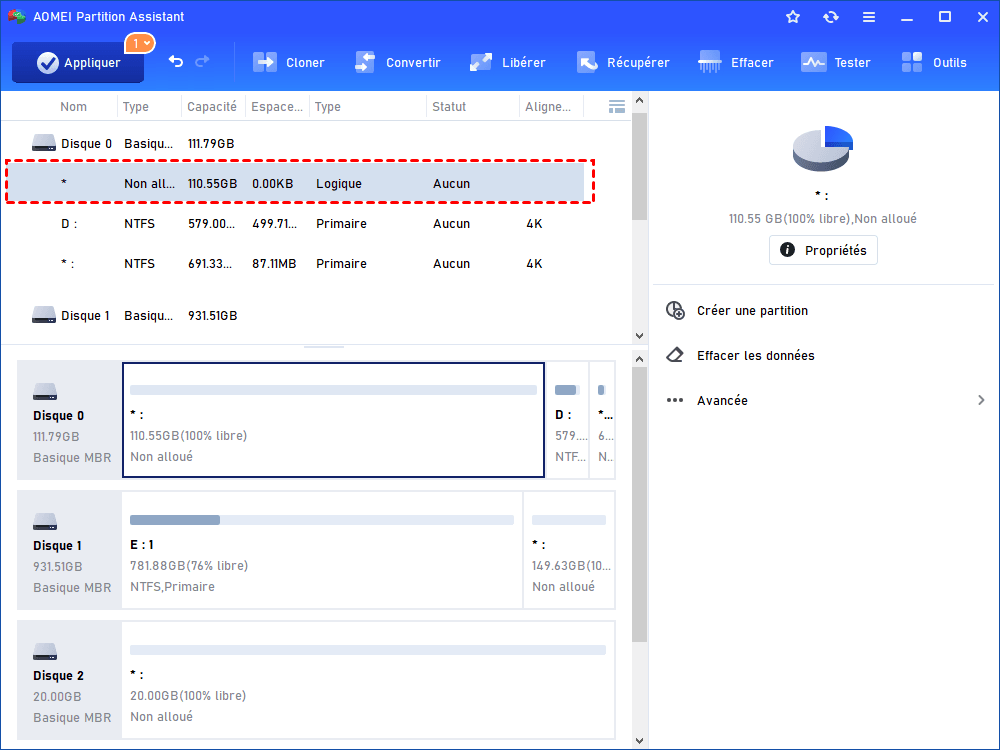Viewport: 1000px width, 750px height.
Task: Click the AOMEI app logo icon
Action: point(17,16)
